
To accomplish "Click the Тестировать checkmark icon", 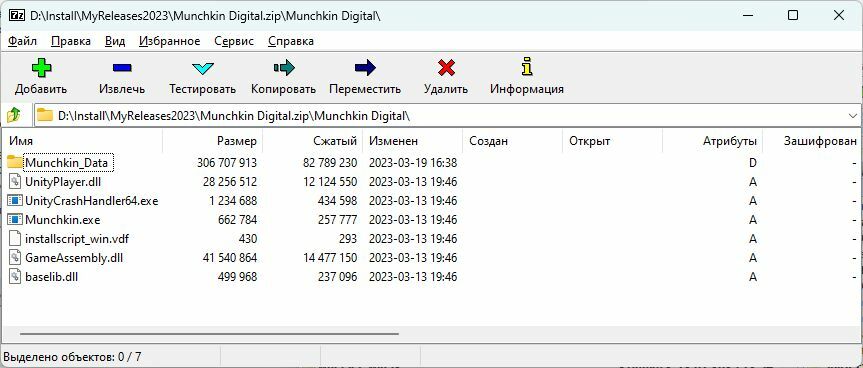I will (x=203, y=69).
